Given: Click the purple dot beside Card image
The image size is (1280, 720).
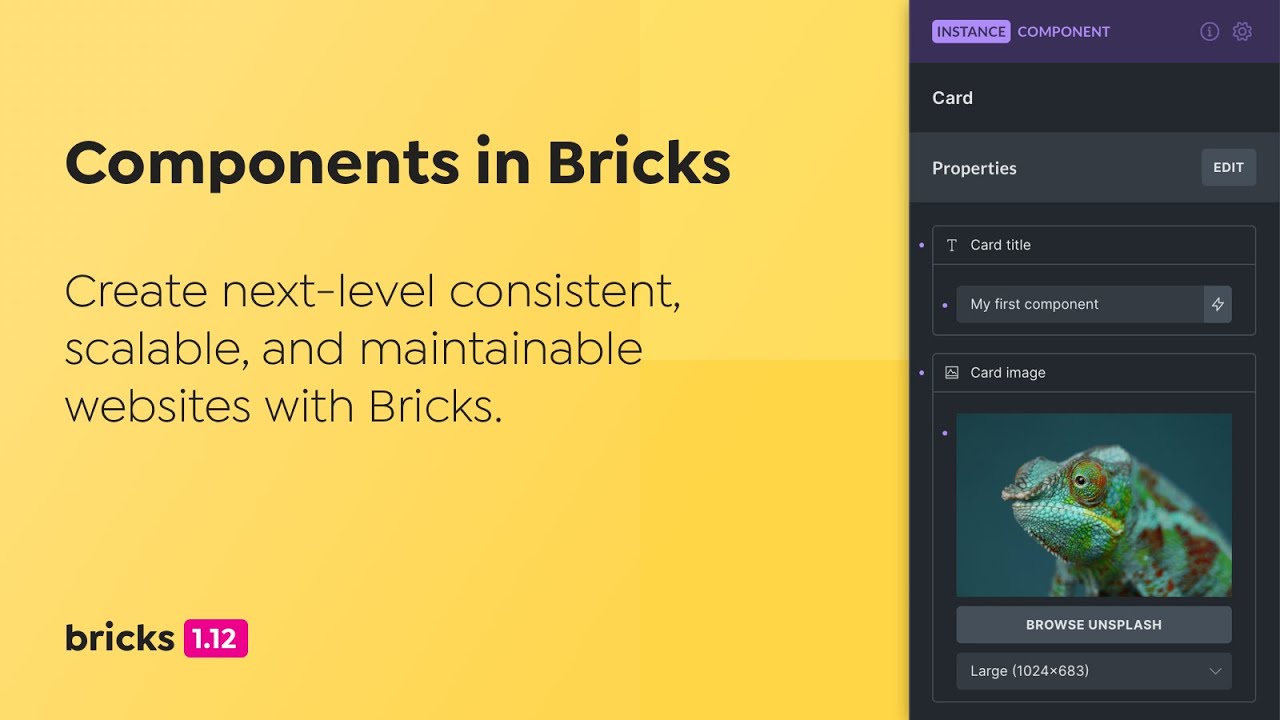Looking at the screenshot, I should point(921,372).
